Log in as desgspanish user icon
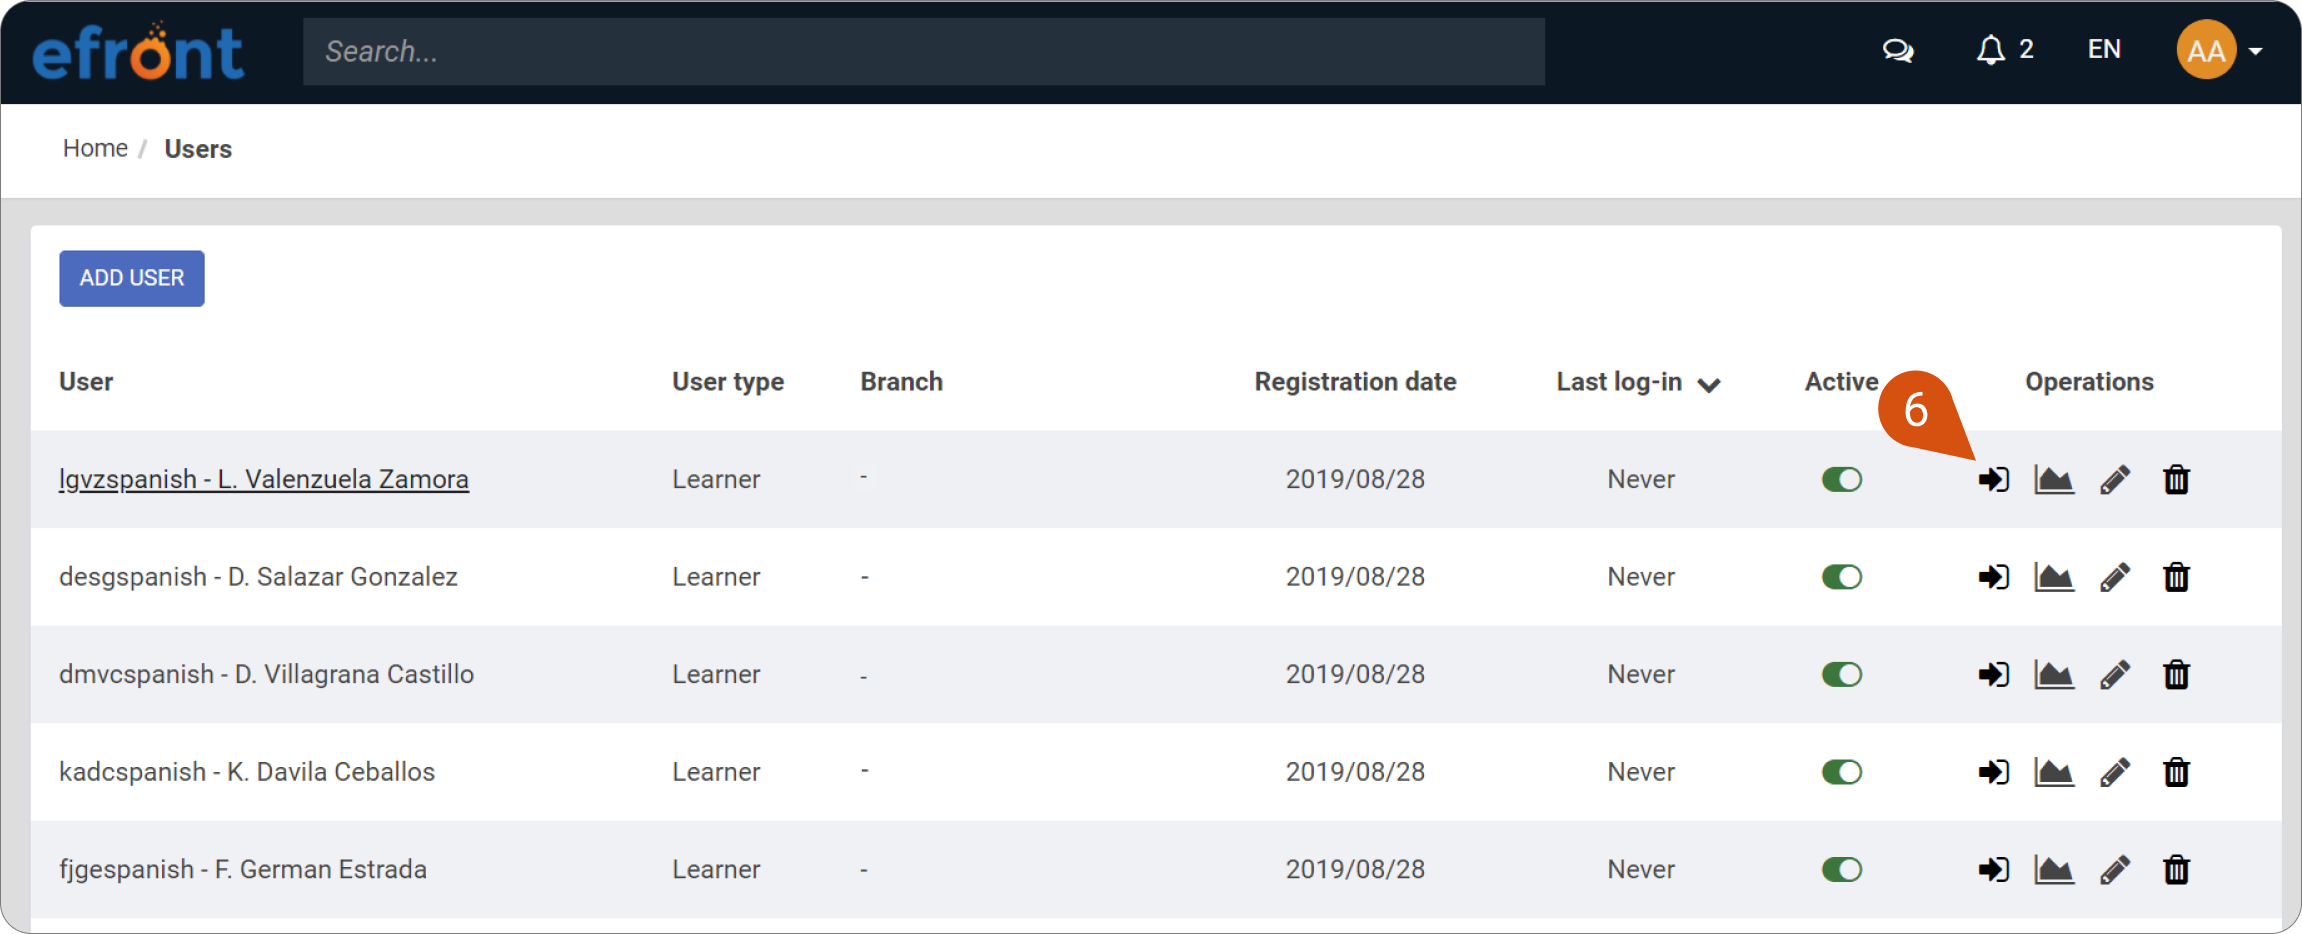This screenshot has height=934, width=2302. pos(1993,577)
